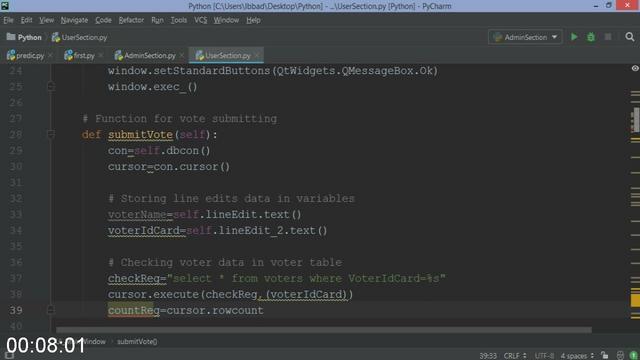The height and width of the screenshot is (360, 640).
Task: Switch to the predic.py tab
Action: (26, 56)
